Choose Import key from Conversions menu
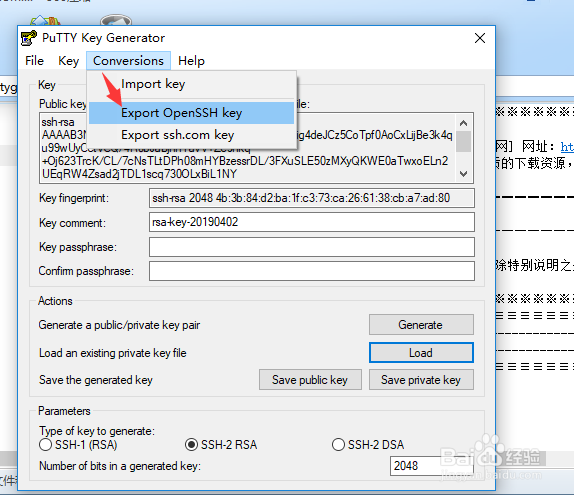574x495 pixels. click(x=191, y=84)
